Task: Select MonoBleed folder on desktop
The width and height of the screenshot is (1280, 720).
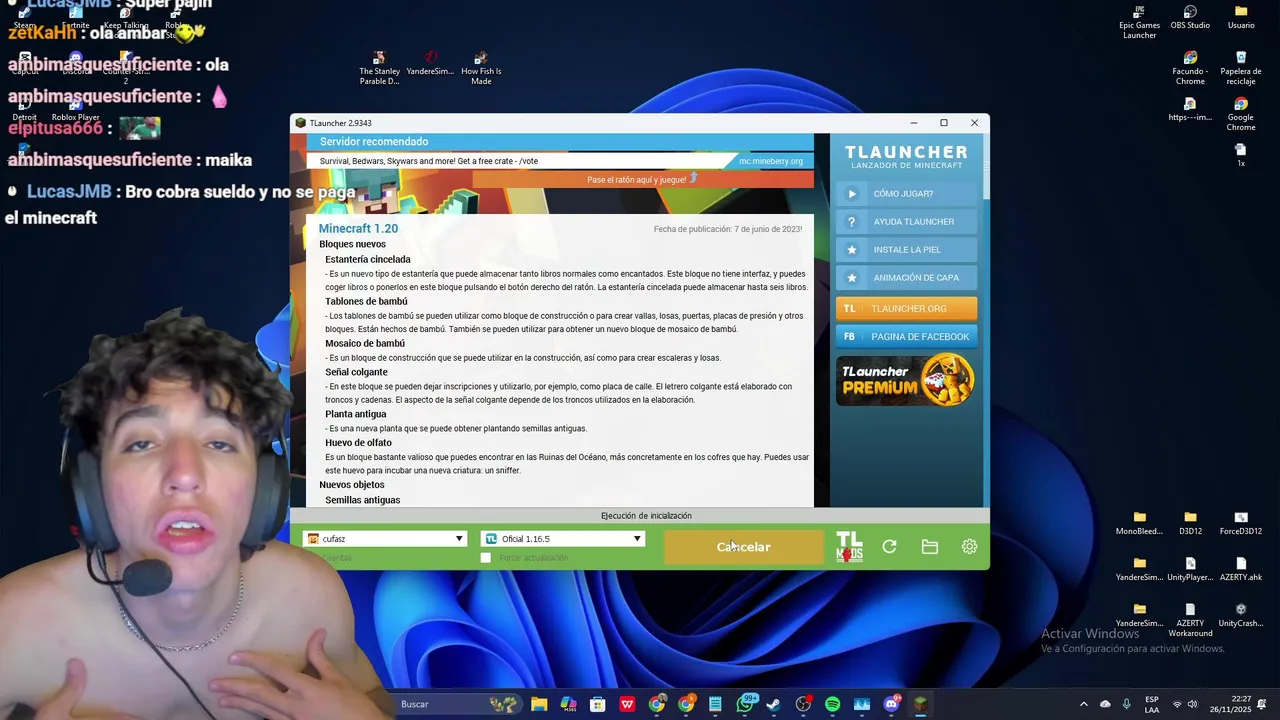Action: pos(1139,524)
